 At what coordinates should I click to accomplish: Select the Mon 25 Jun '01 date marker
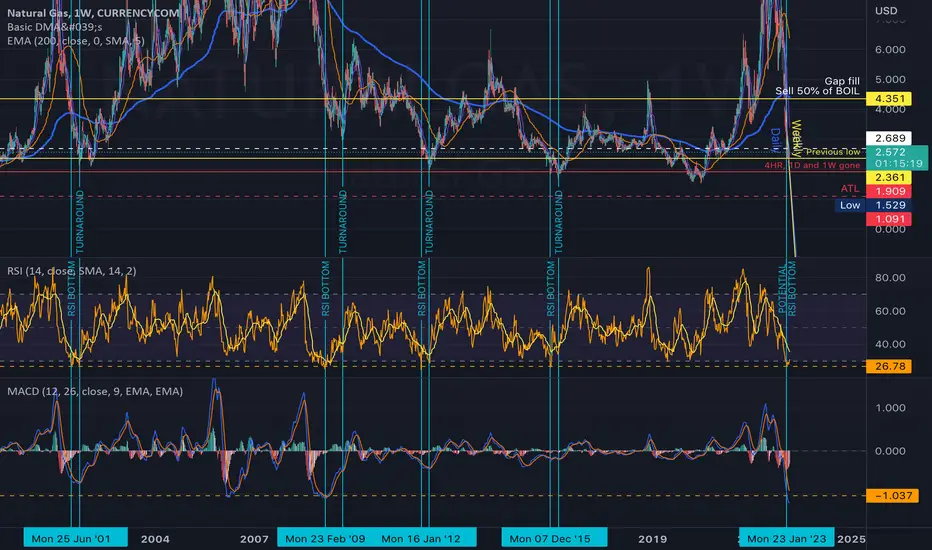pyautogui.click(x=75, y=538)
